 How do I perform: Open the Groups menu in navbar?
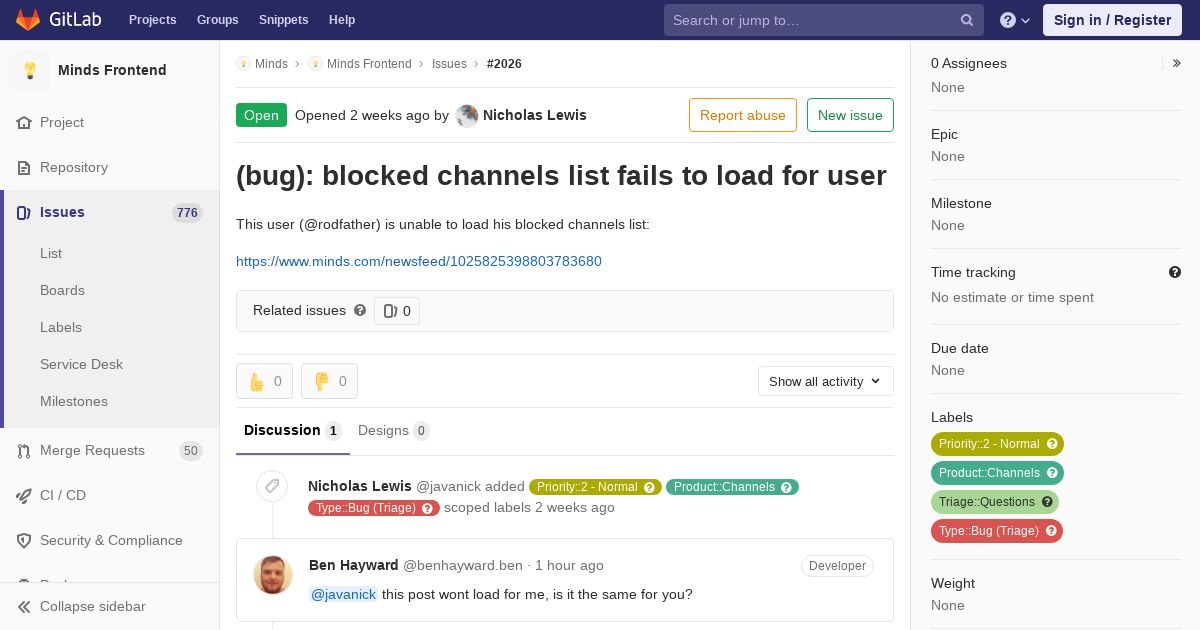(218, 20)
